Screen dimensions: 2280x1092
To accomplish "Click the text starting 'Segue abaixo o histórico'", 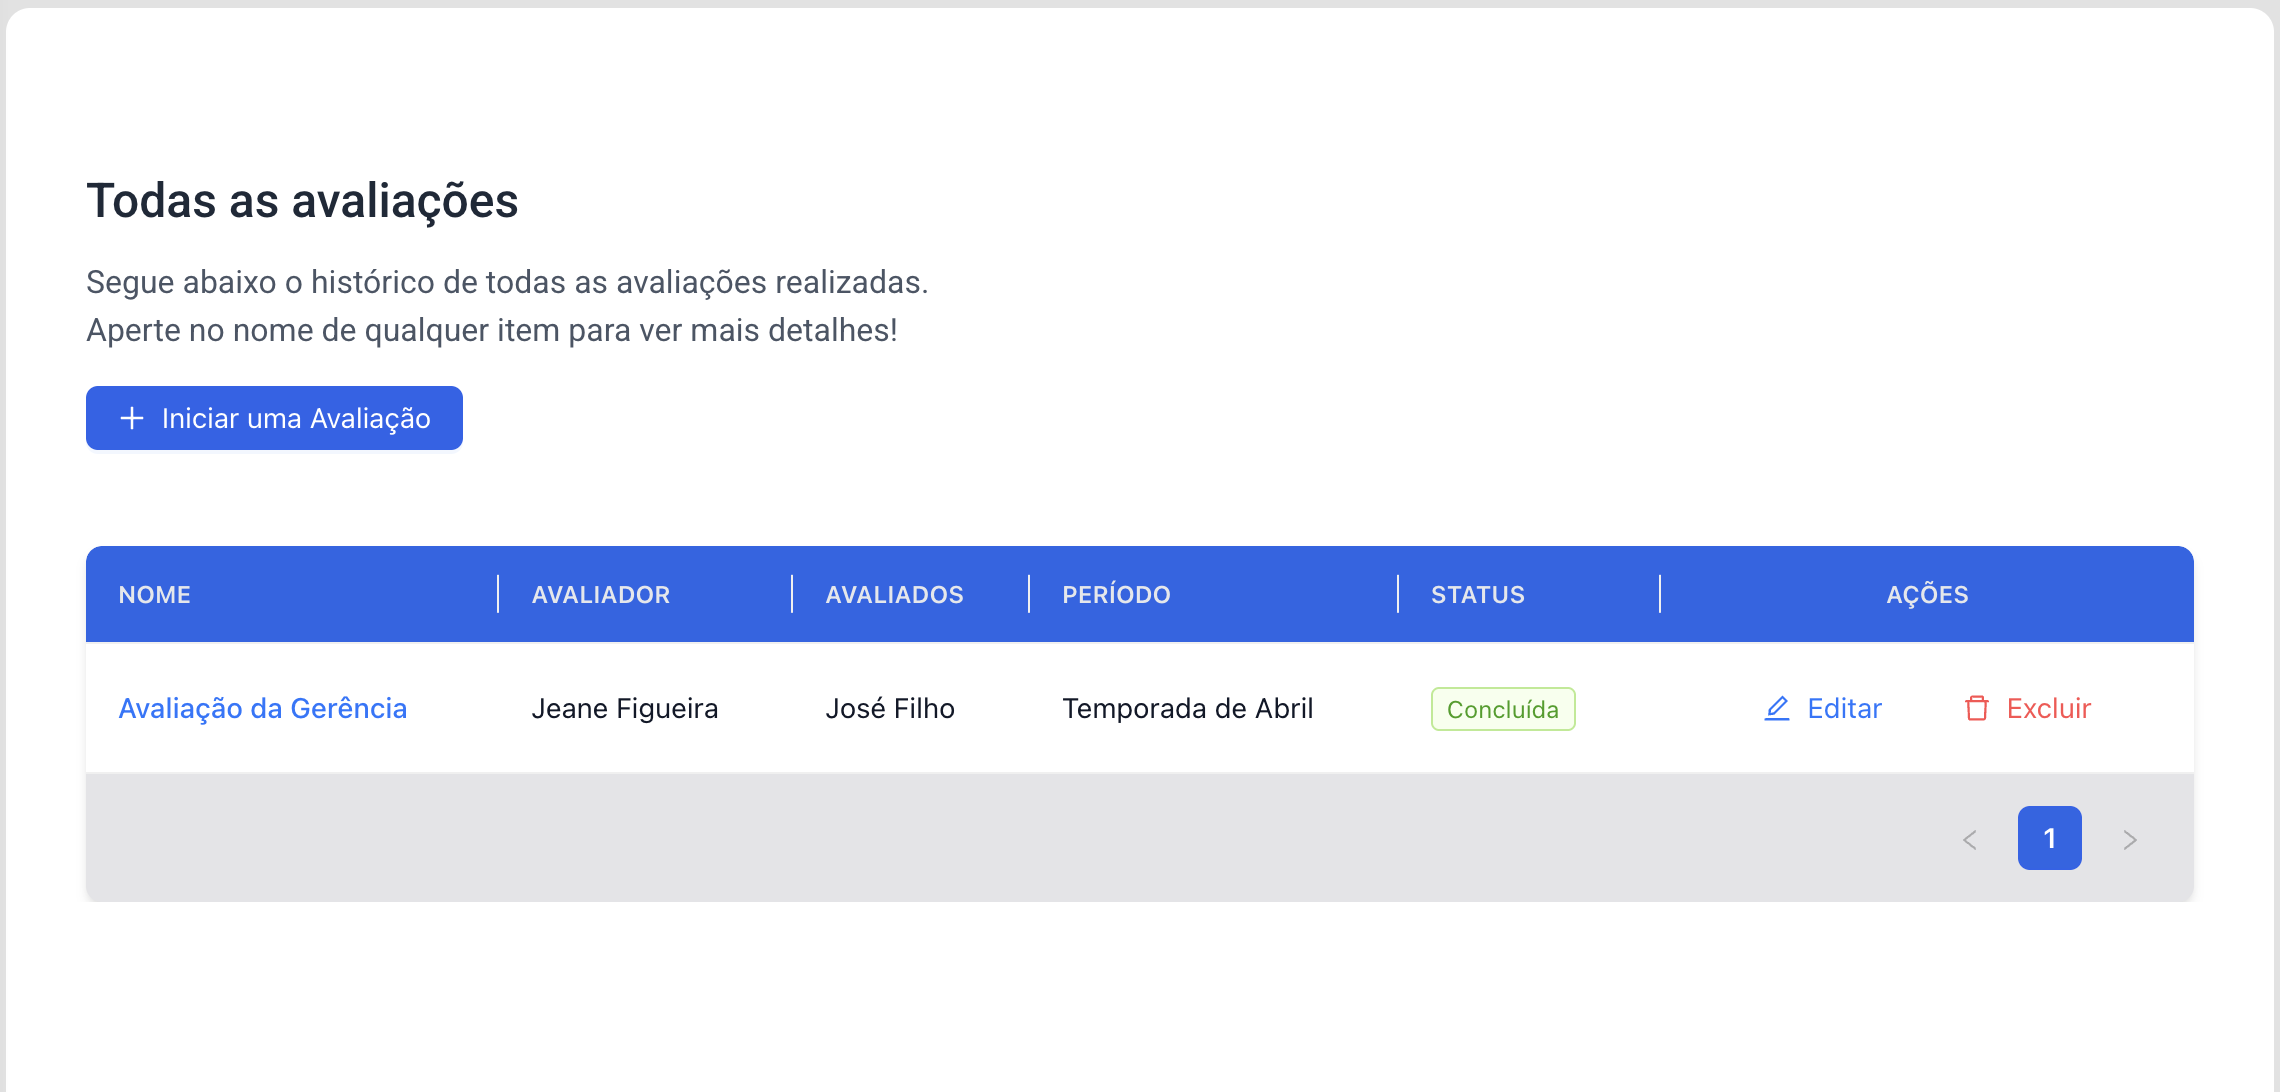I will click(x=507, y=282).
